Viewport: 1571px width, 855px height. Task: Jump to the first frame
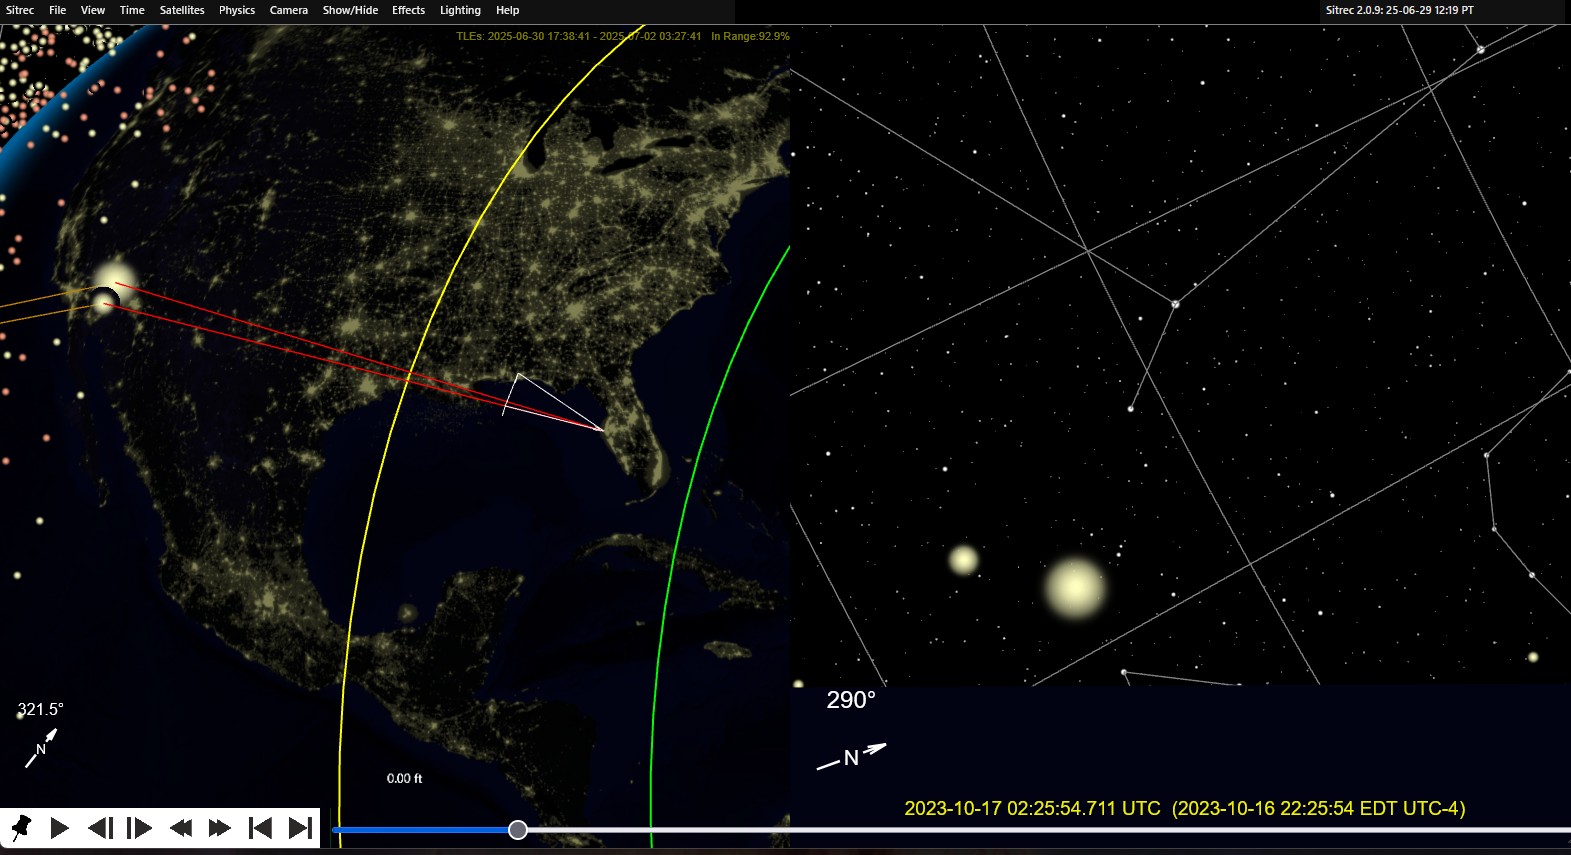click(x=260, y=828)
